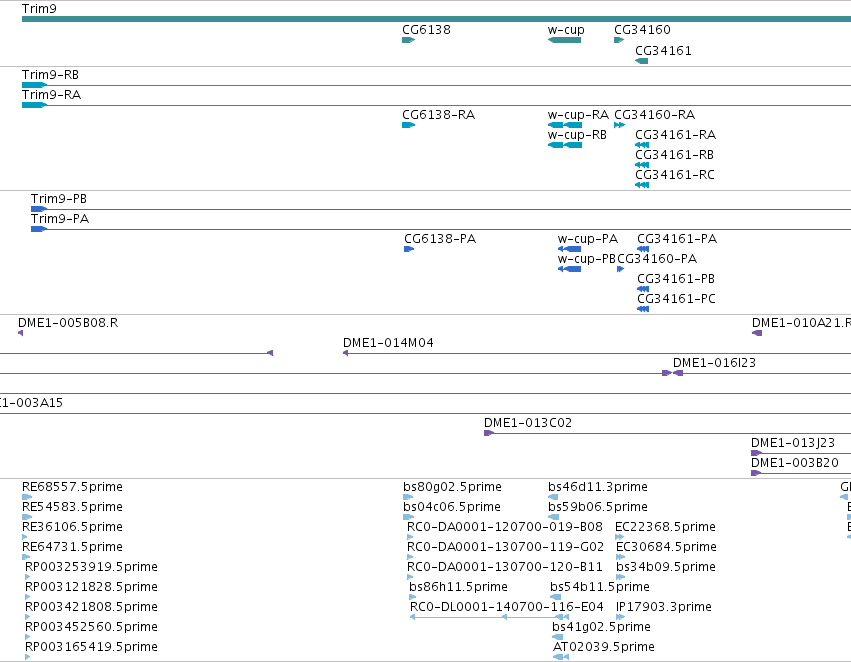Click the RC0-DA0001-130700-119-G02 EST label
Screen dimensions: 851x662
point(505,547)
